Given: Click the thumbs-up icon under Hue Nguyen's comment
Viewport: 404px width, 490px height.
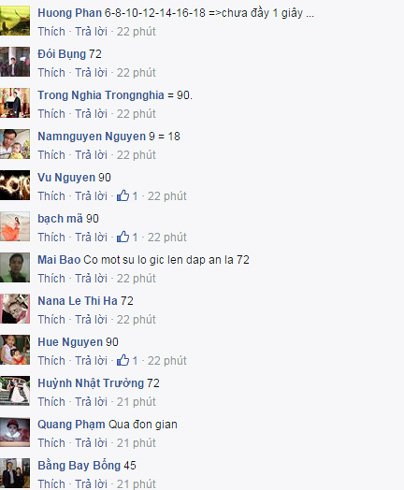Looking at the screenshot, I should pyautogui.click(x=123, y=360).
